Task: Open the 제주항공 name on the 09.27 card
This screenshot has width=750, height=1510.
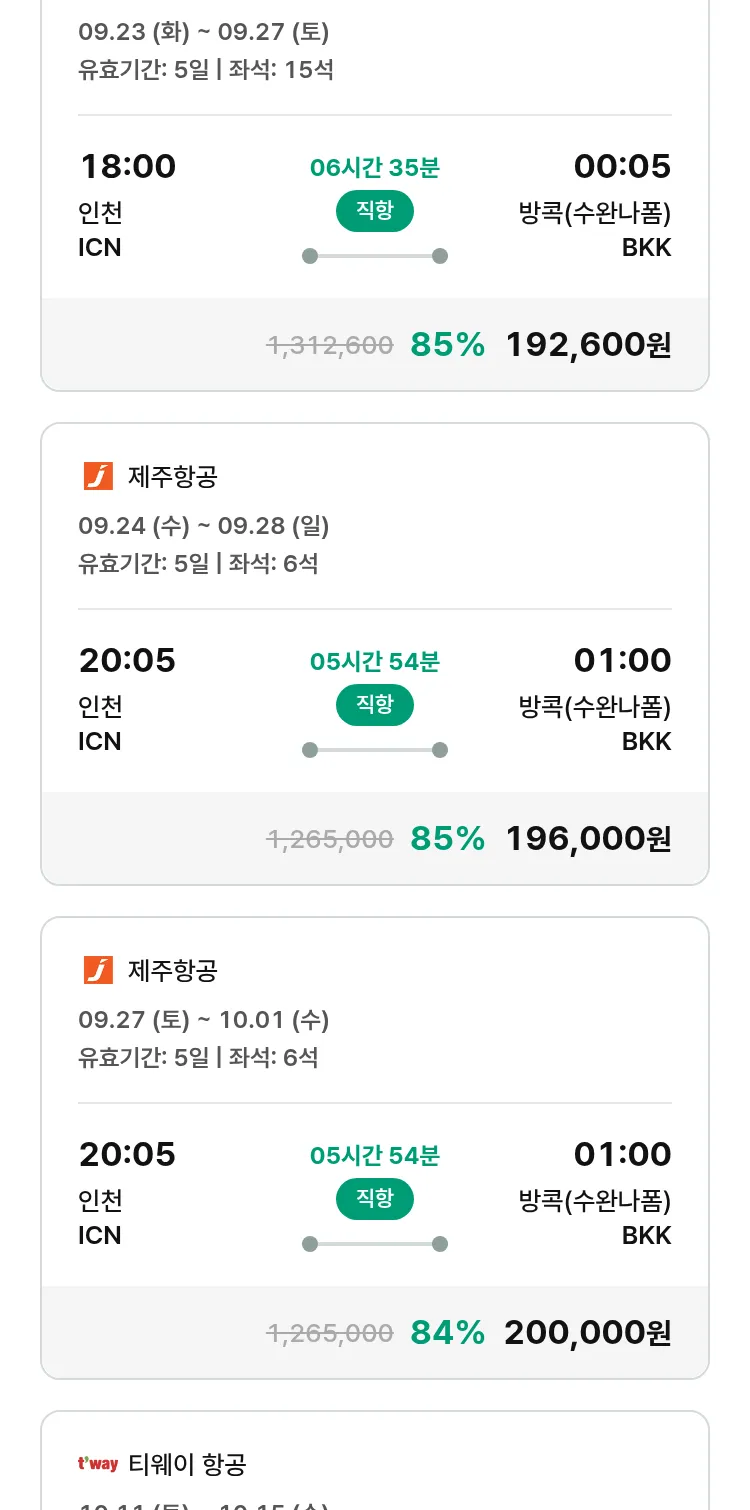Action: [173, 971]
